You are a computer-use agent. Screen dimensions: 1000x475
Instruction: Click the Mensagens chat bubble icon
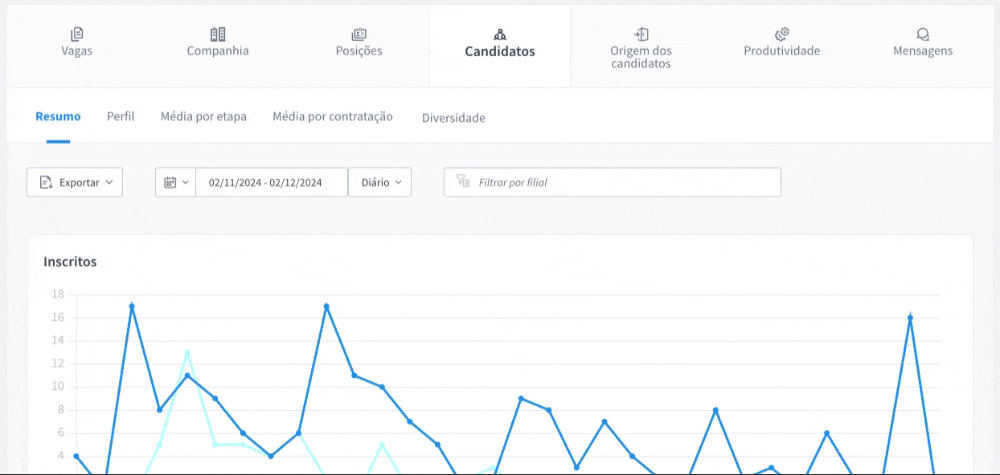(923, 34)
